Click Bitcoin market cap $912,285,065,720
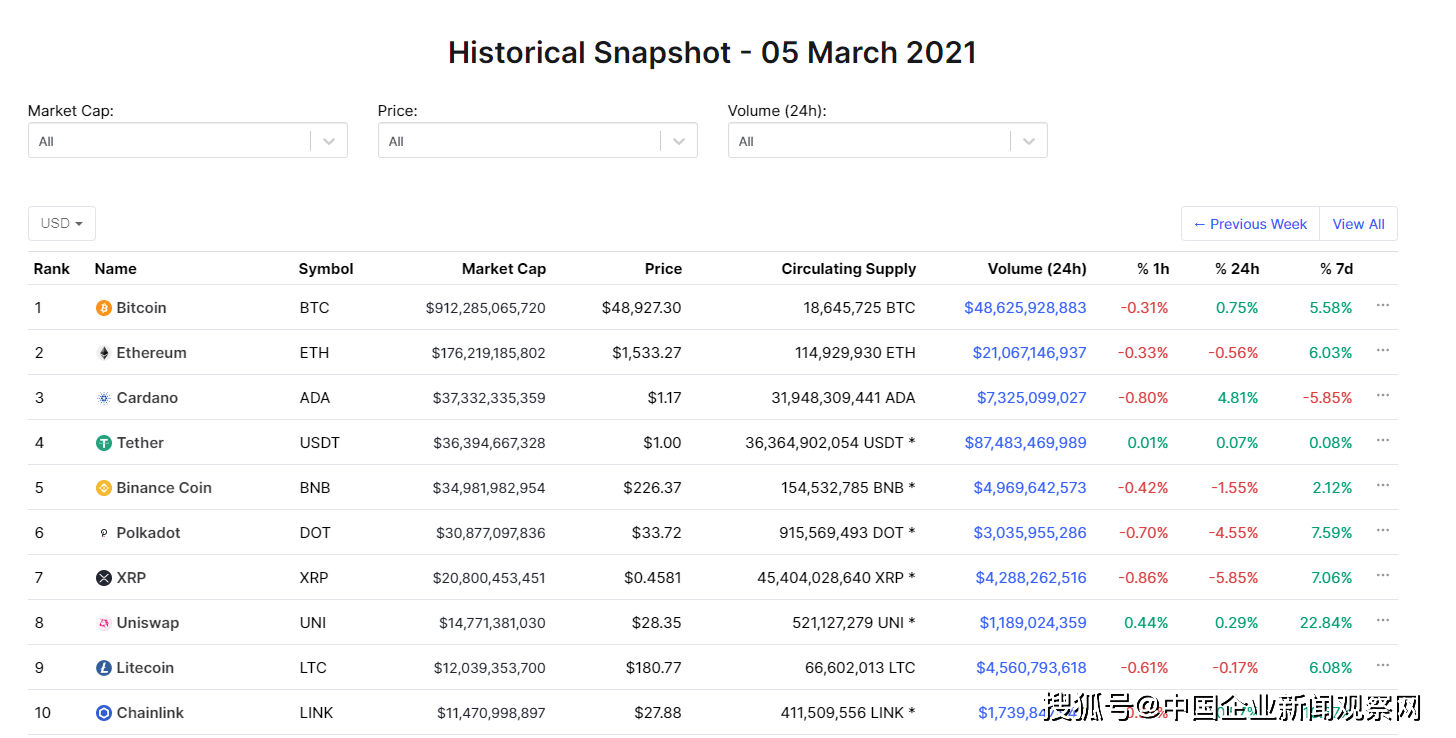The width and height of the screenshot is (1456, 738). coord(486,308)
